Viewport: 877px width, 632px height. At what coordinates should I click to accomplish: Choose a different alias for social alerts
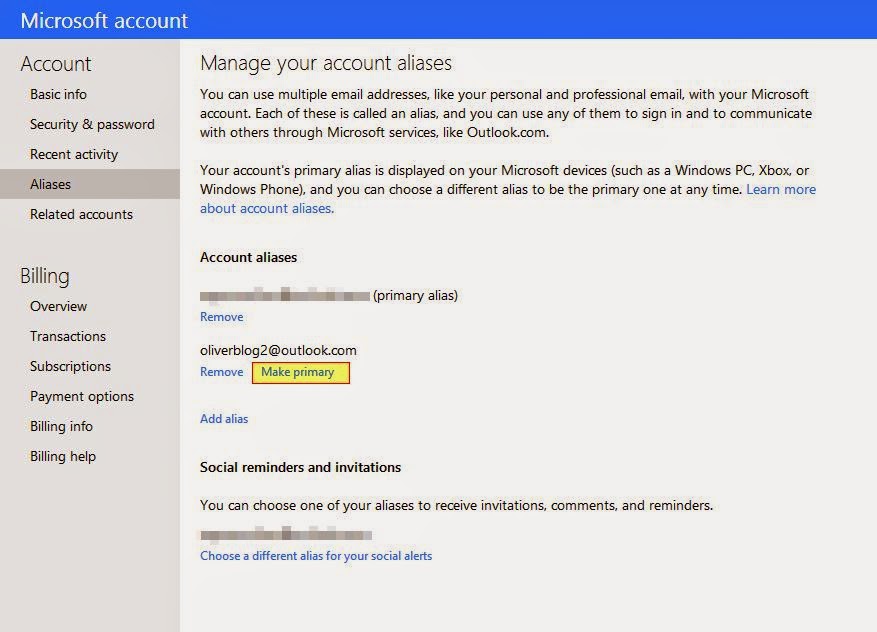pos(316,556)
